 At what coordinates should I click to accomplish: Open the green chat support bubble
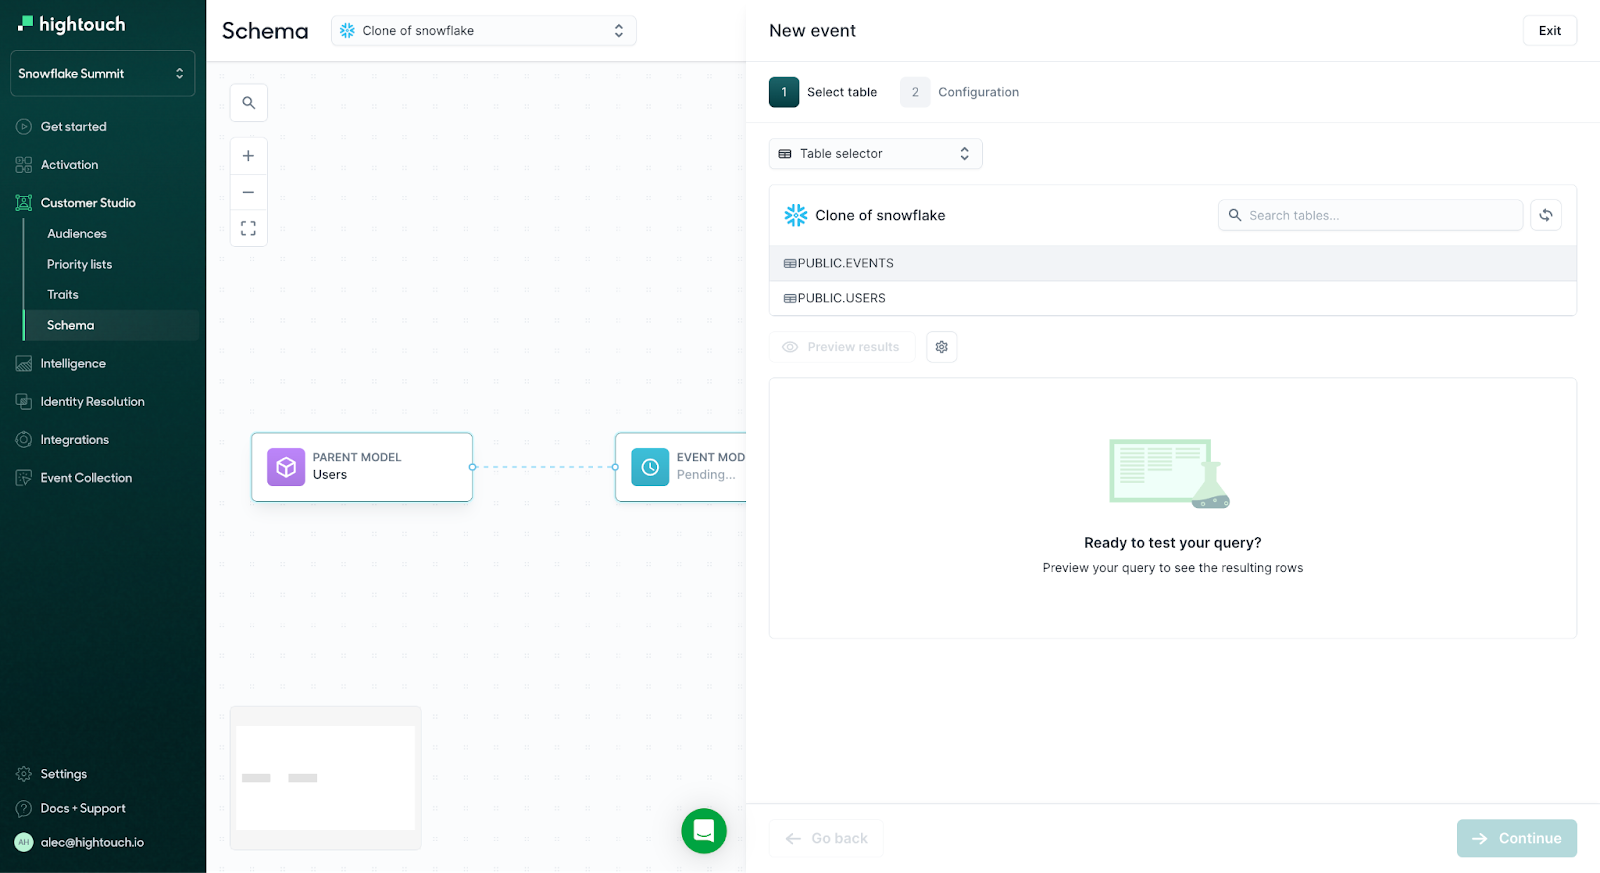[x=704, y=831]
